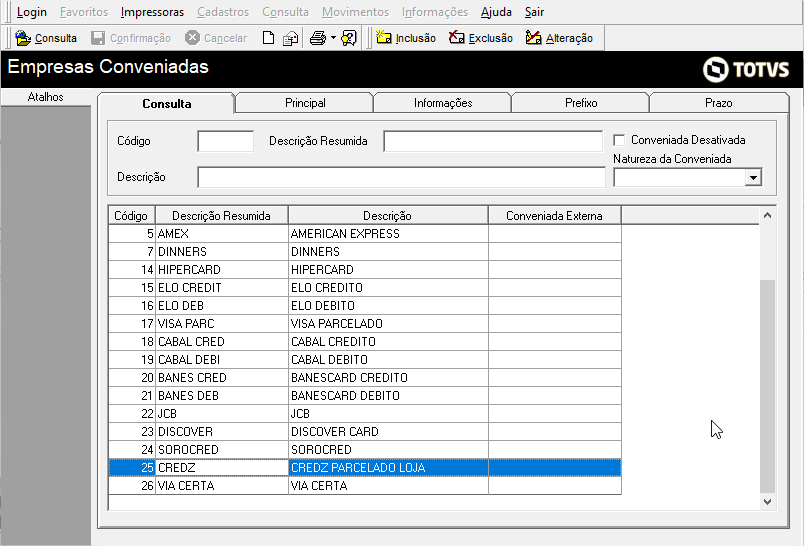
Task: Select the VIA CERTA description cell
Action: 388,486
